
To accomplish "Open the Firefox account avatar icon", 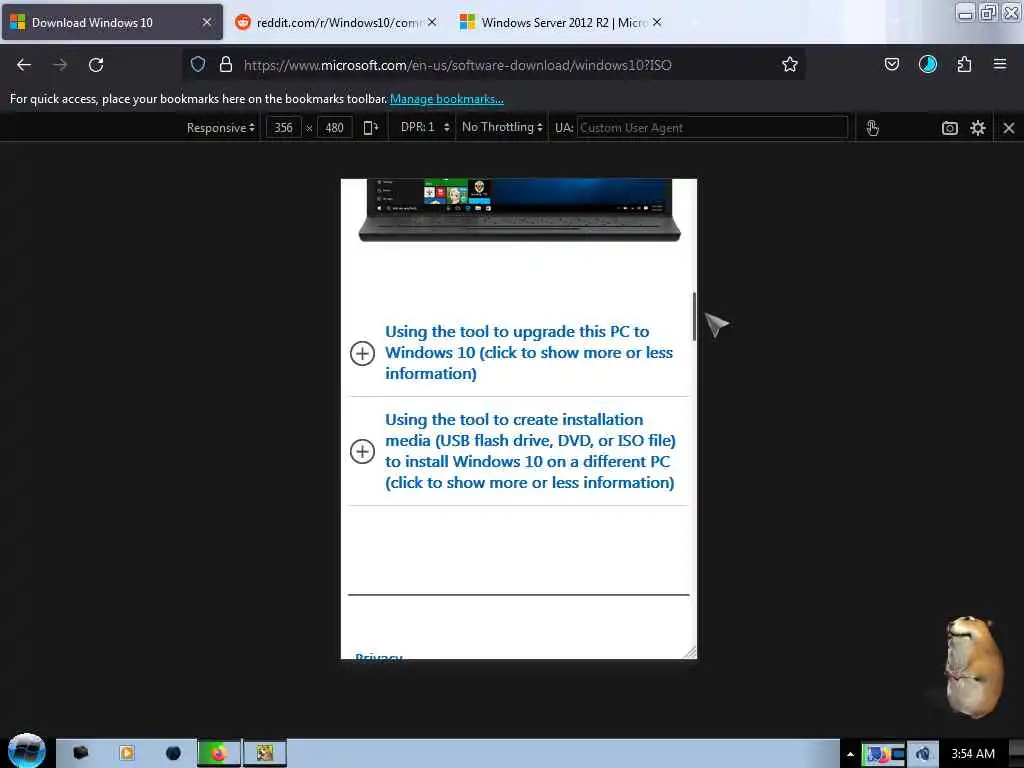I will point(927,64).
